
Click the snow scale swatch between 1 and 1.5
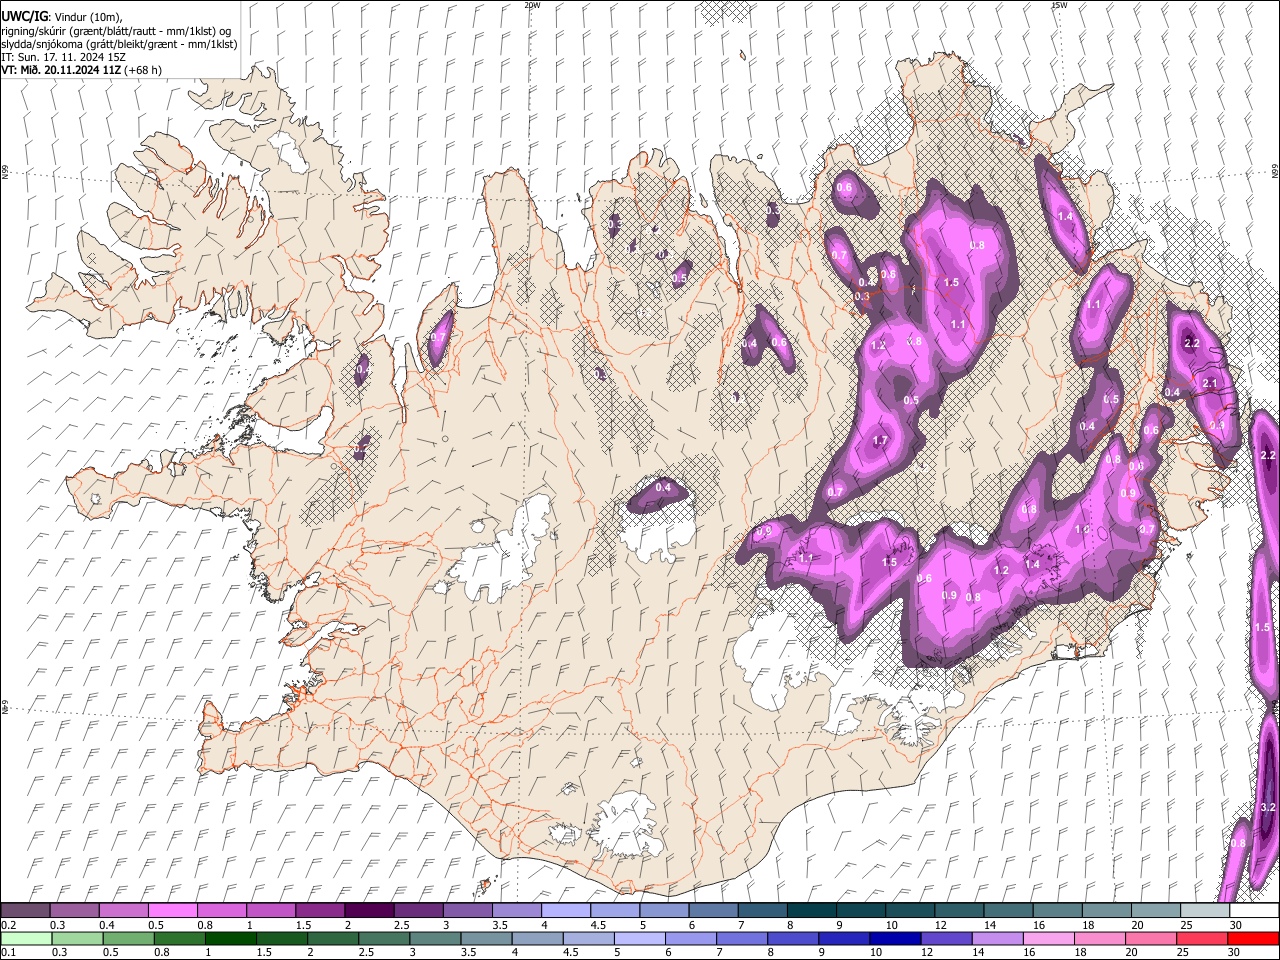tap(271, 910)
